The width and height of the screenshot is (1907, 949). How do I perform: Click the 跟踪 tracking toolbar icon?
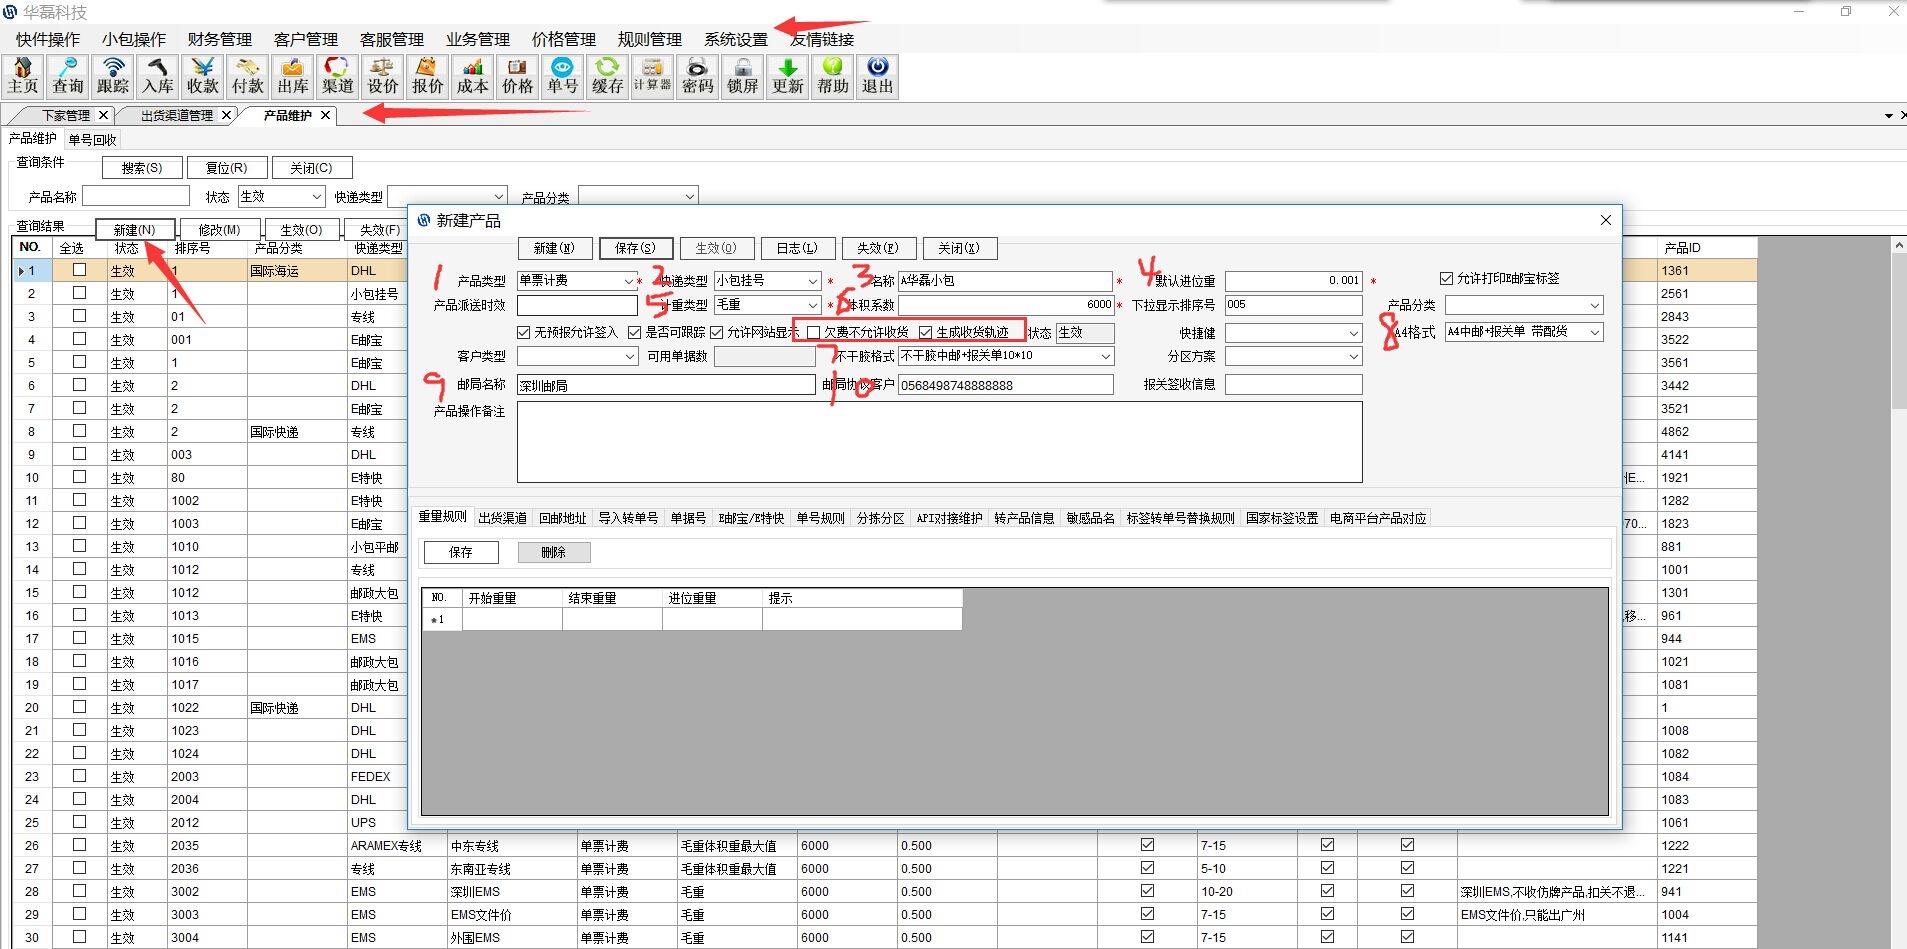(113, 76)
